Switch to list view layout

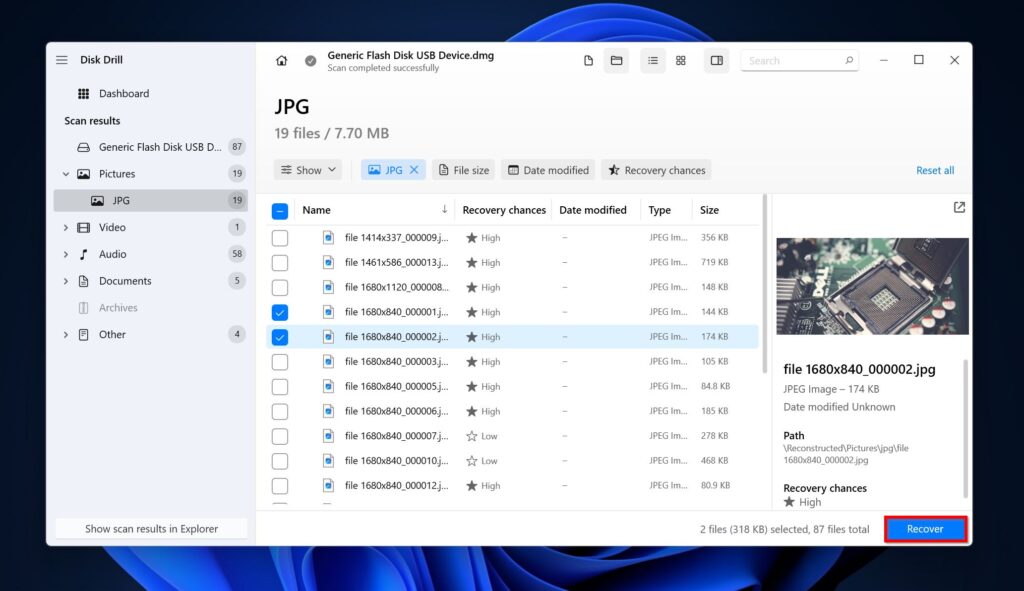[x=652, y=60]
